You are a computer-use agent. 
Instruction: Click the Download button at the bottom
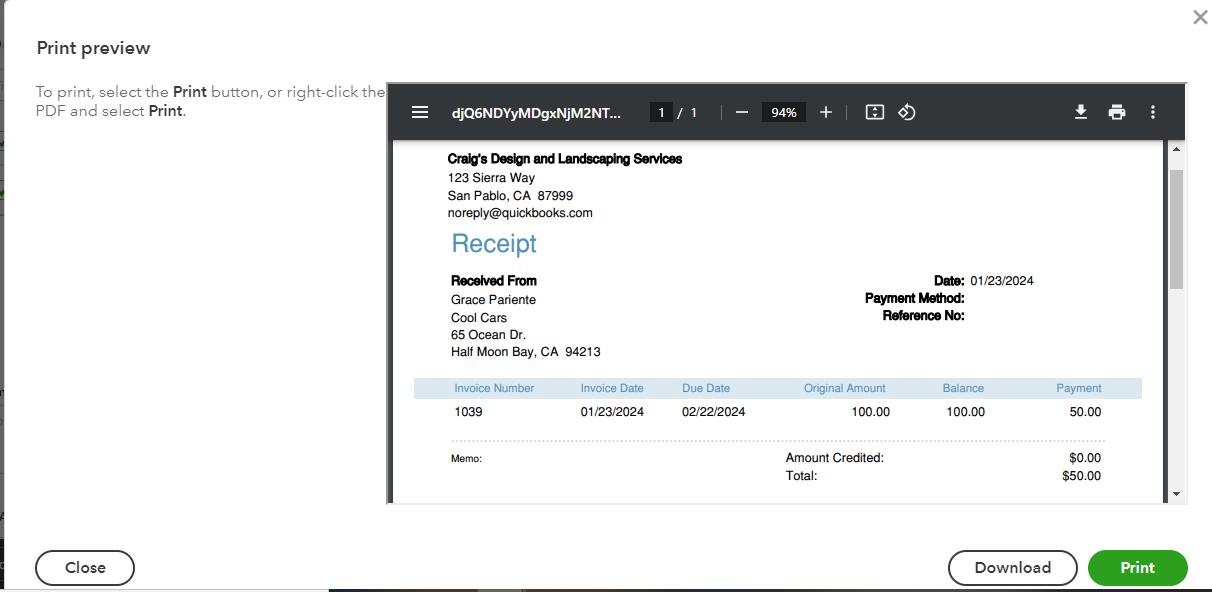point(1012,567)
